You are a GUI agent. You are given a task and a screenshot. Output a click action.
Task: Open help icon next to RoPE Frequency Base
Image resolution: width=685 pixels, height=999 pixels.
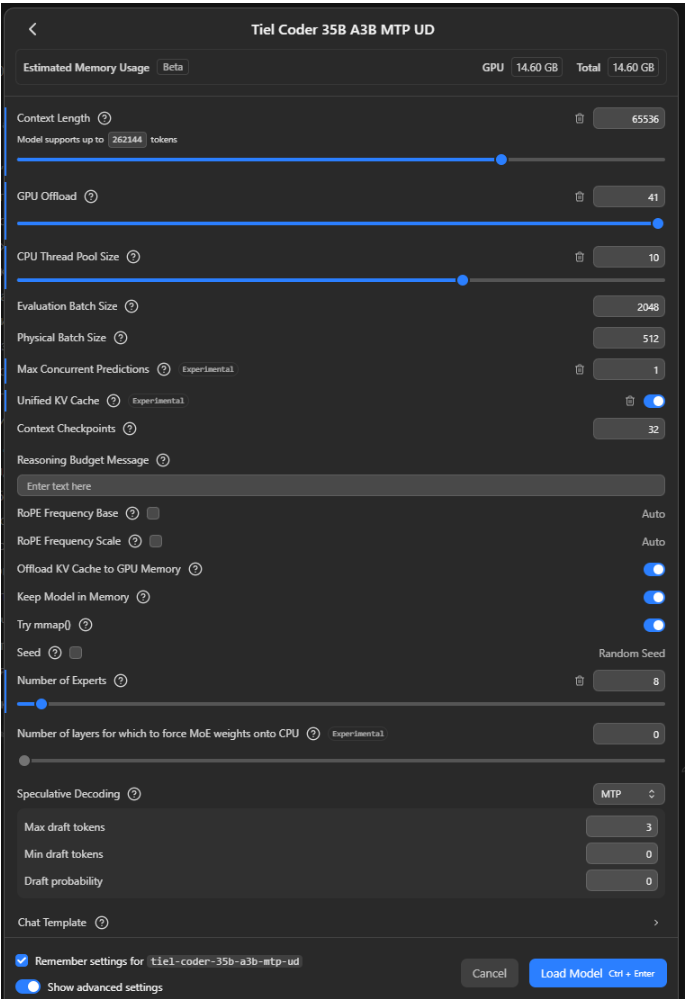[133, 514]
